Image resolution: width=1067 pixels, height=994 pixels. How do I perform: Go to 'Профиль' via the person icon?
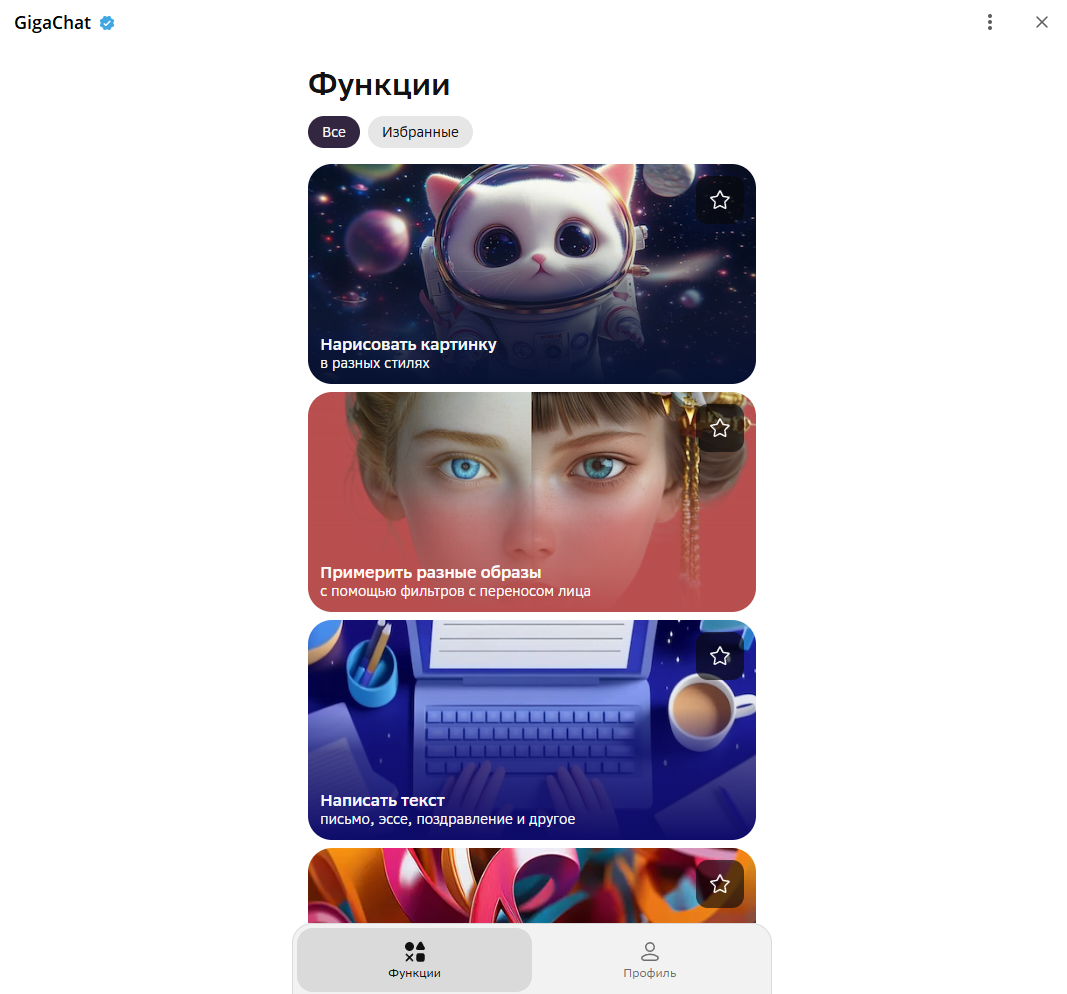tap(650, 951)
